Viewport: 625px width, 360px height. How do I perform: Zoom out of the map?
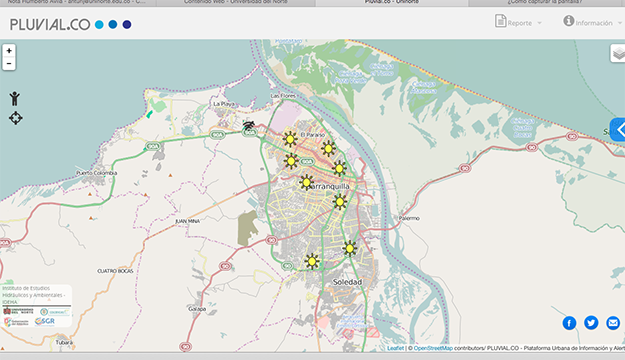pos(9,64)
